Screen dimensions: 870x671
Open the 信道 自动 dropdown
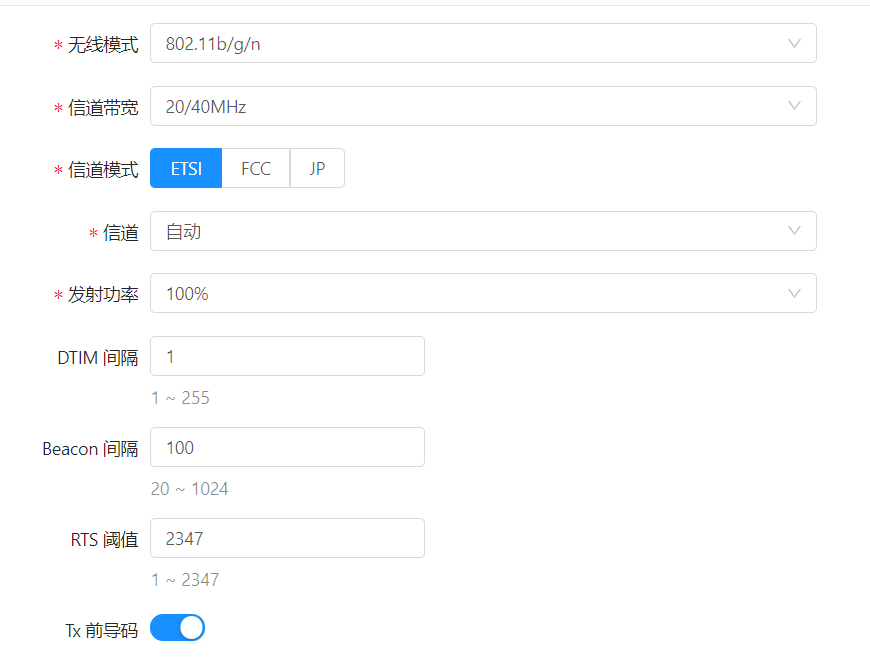pyautogui.click(x=482, y=232)
